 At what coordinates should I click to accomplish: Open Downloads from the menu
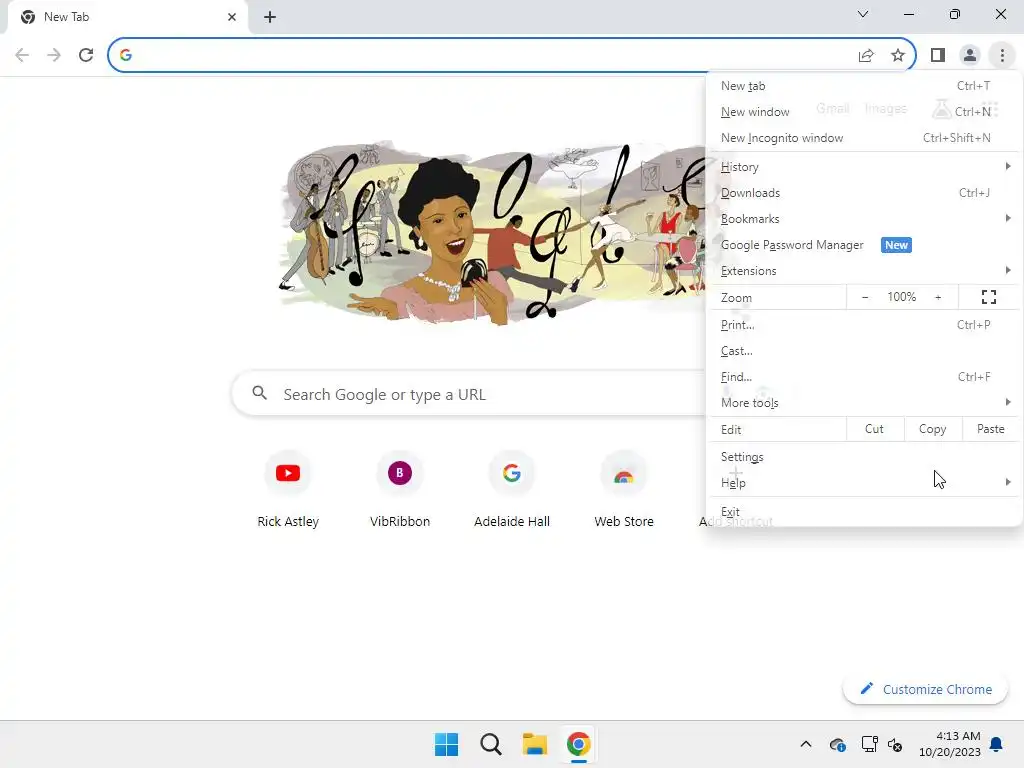point(863,193)
